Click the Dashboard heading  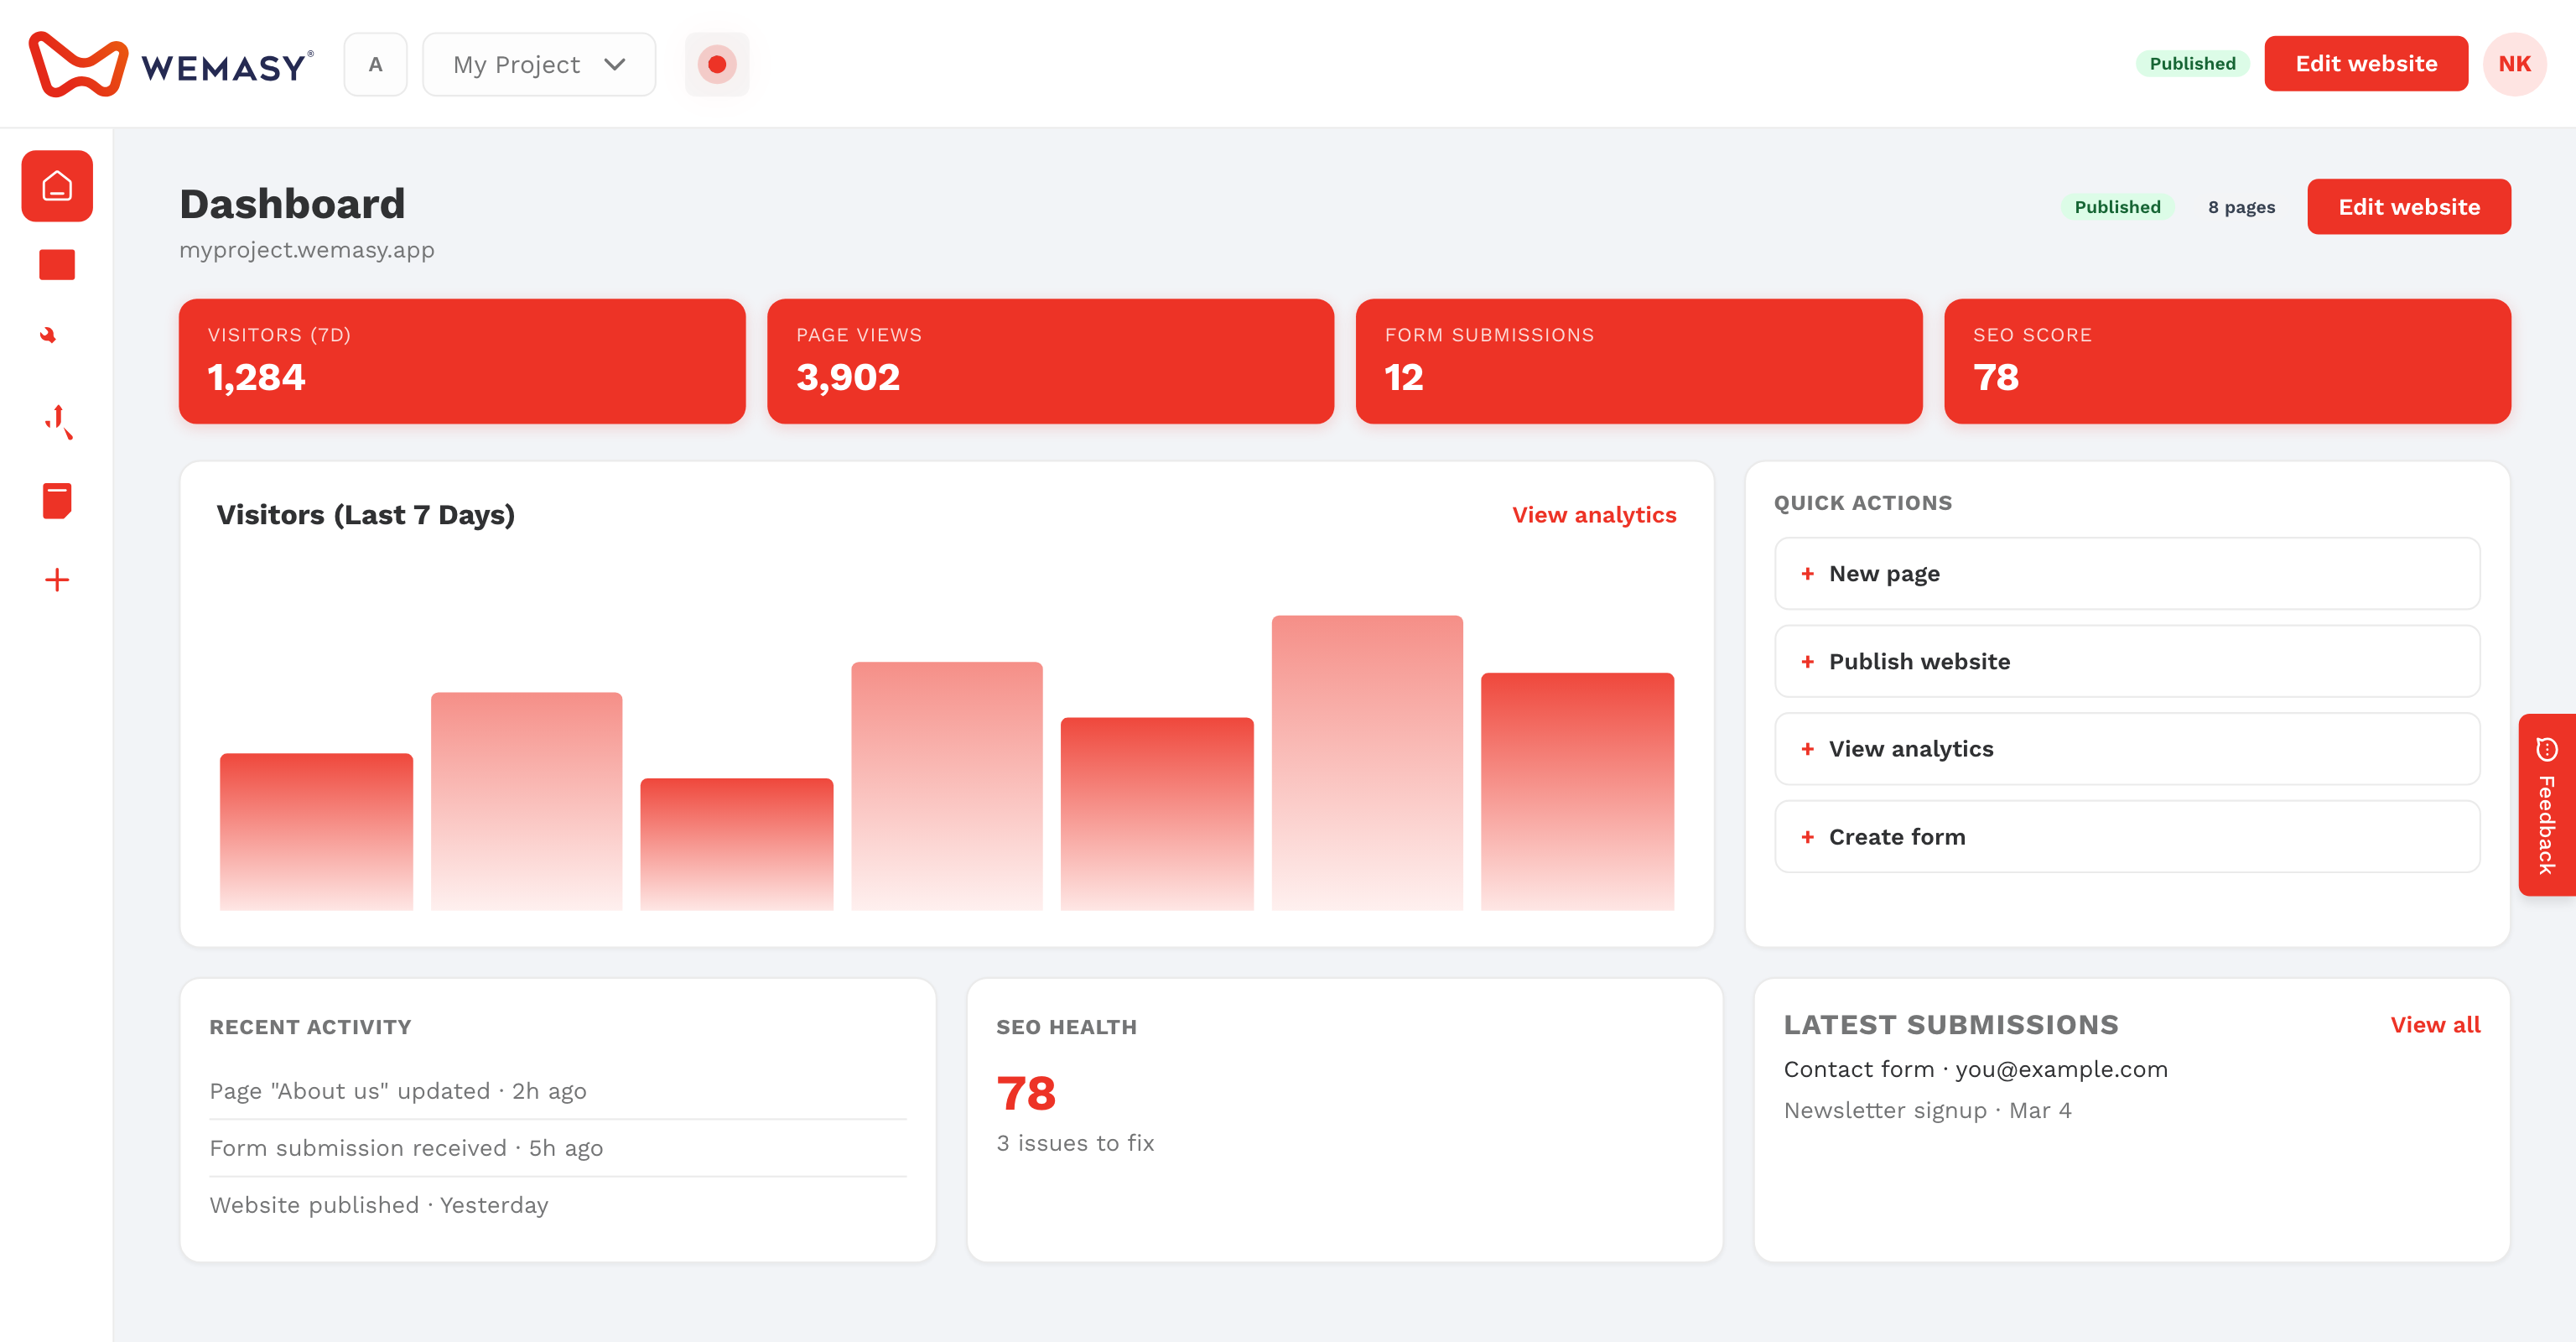(292, 204)
